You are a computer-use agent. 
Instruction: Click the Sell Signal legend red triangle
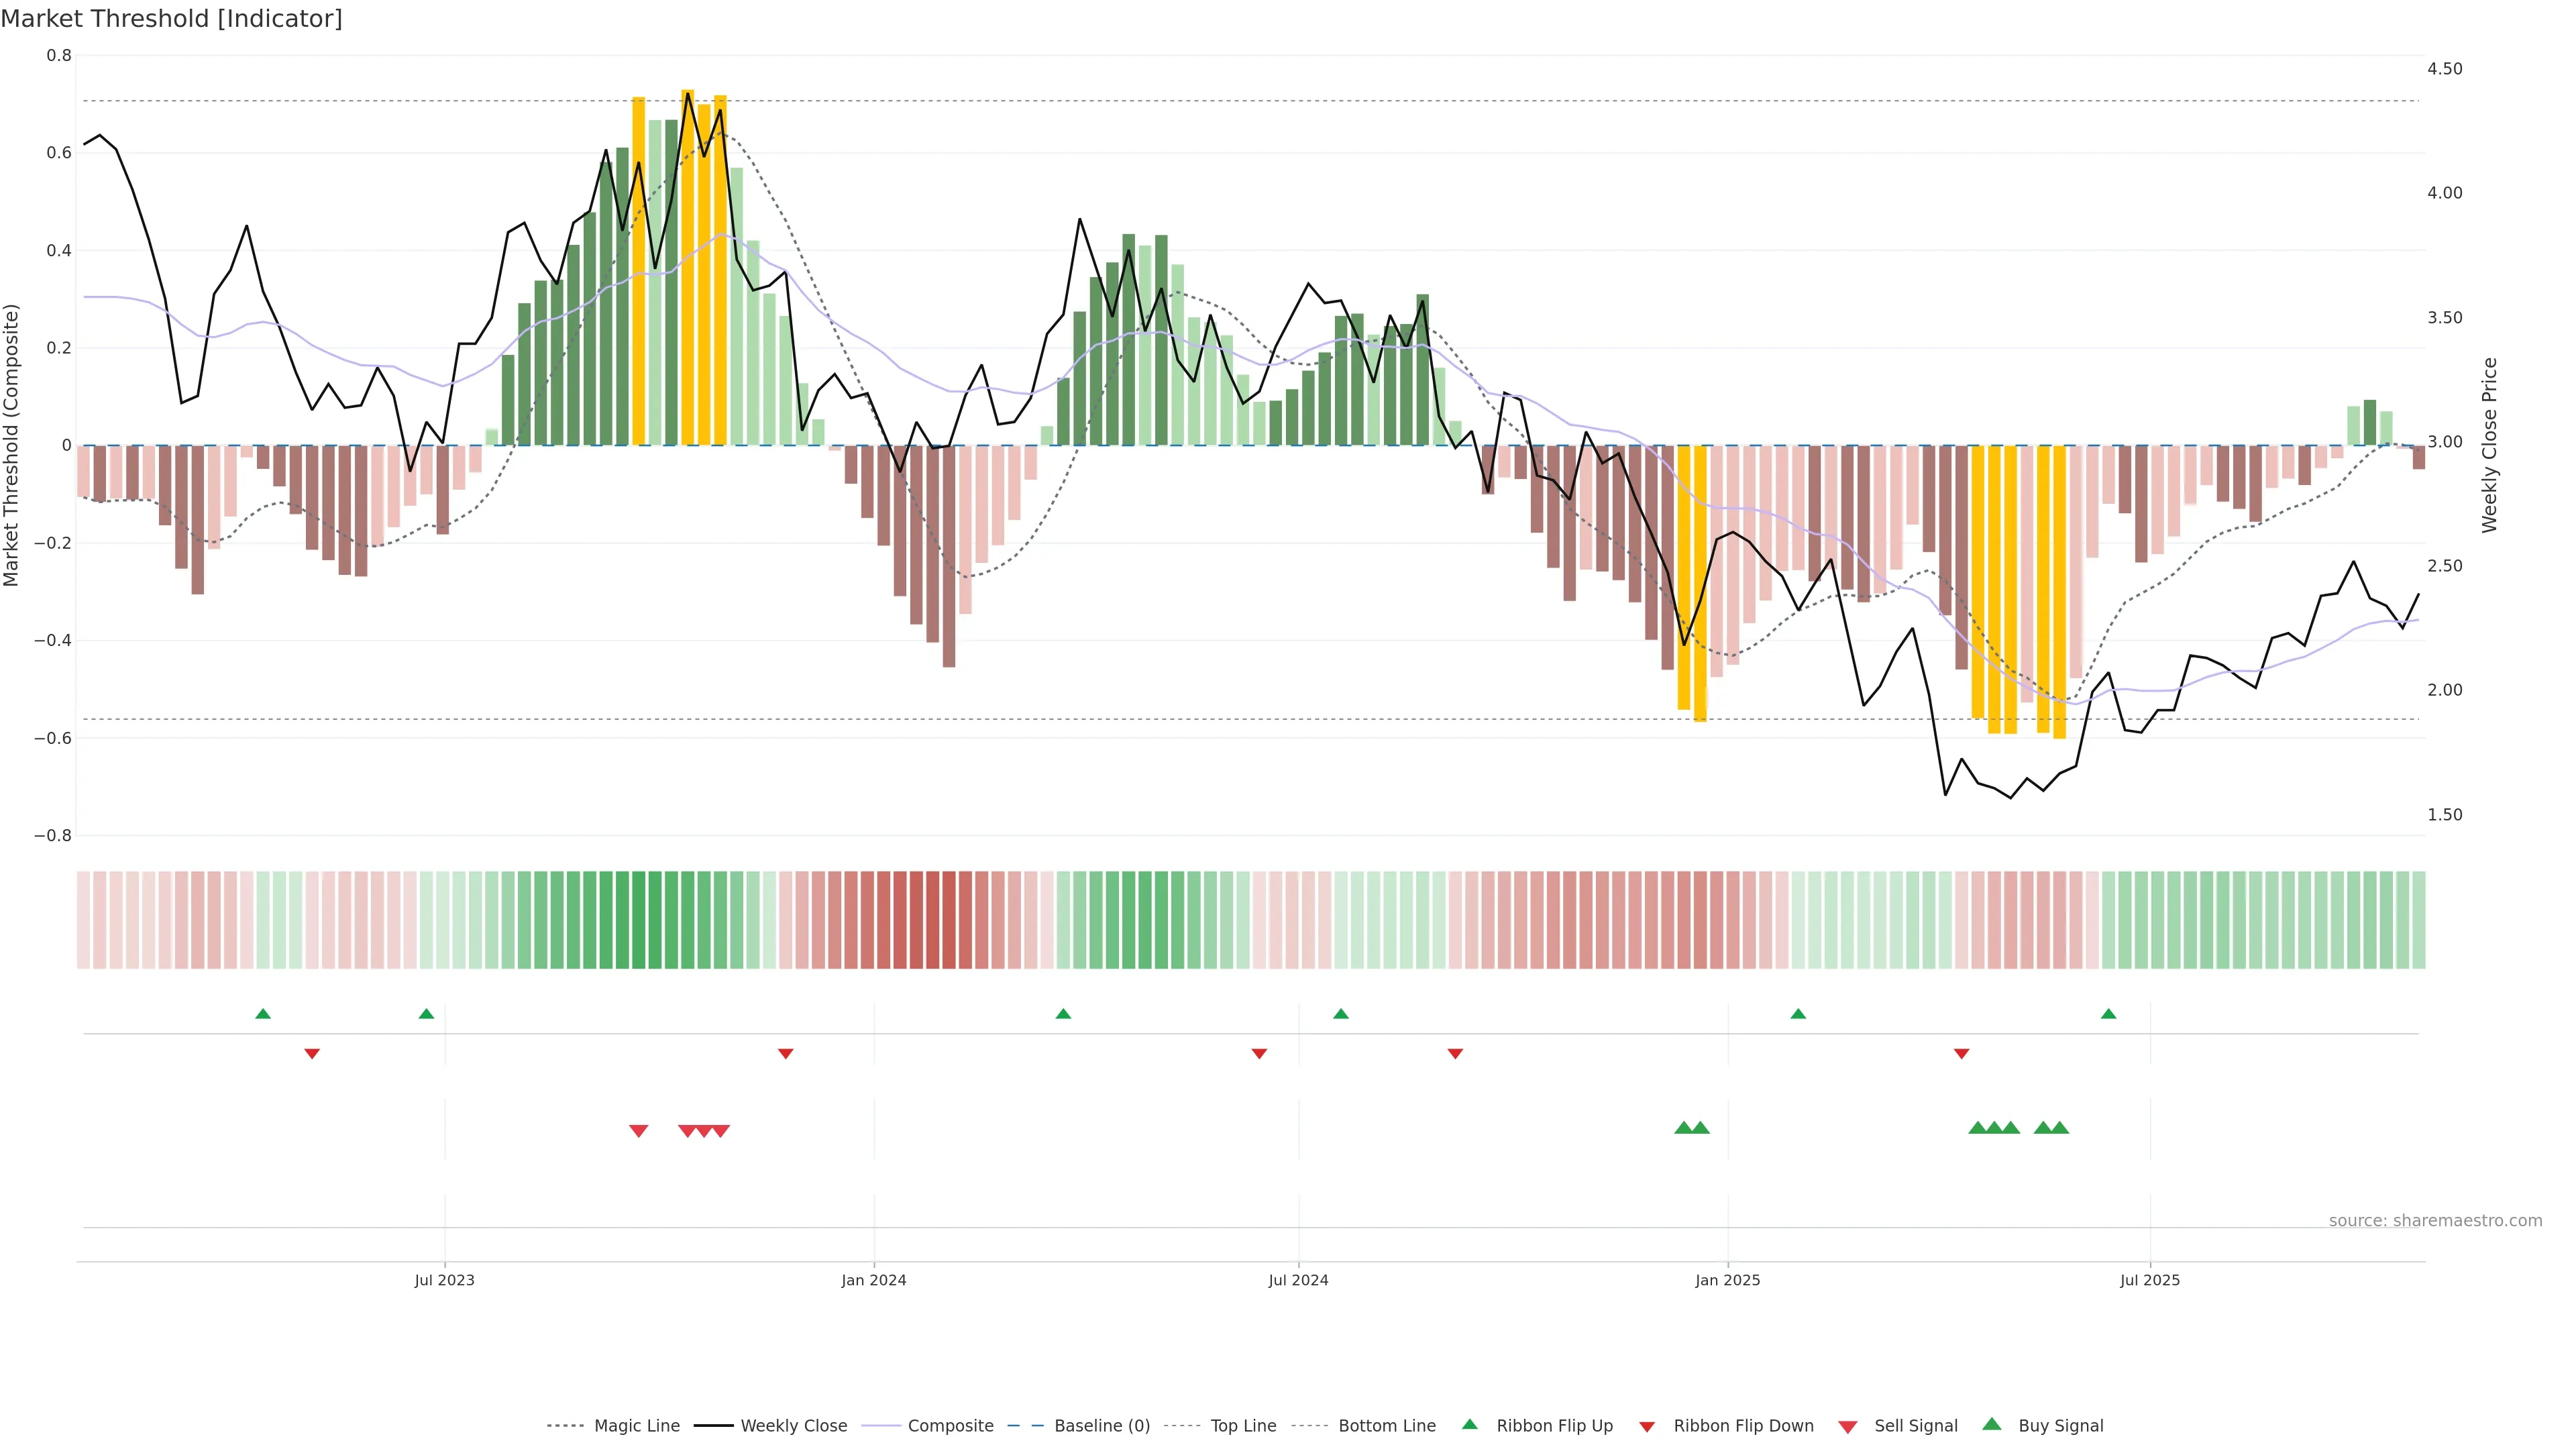tap(1848, 1427)
